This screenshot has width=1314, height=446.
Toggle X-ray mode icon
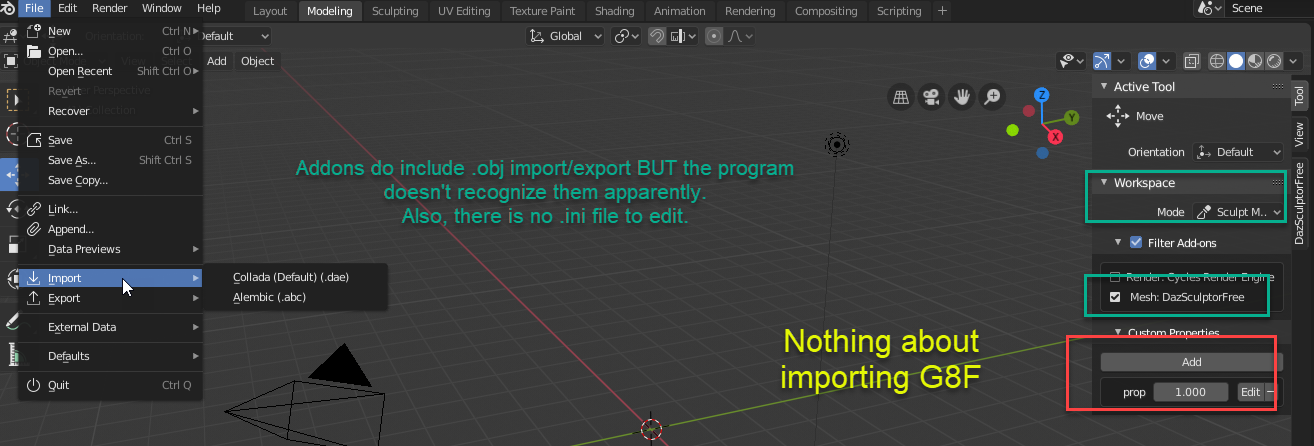pos(1192,61)
